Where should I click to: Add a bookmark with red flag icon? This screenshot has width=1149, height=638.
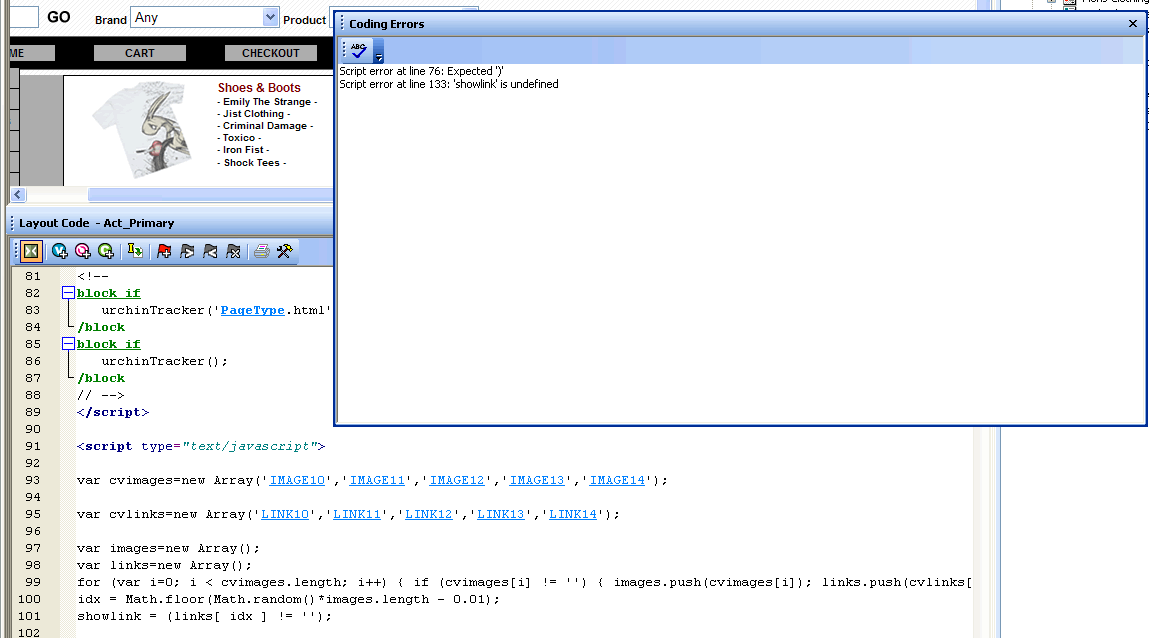click(x=164, y=251)
